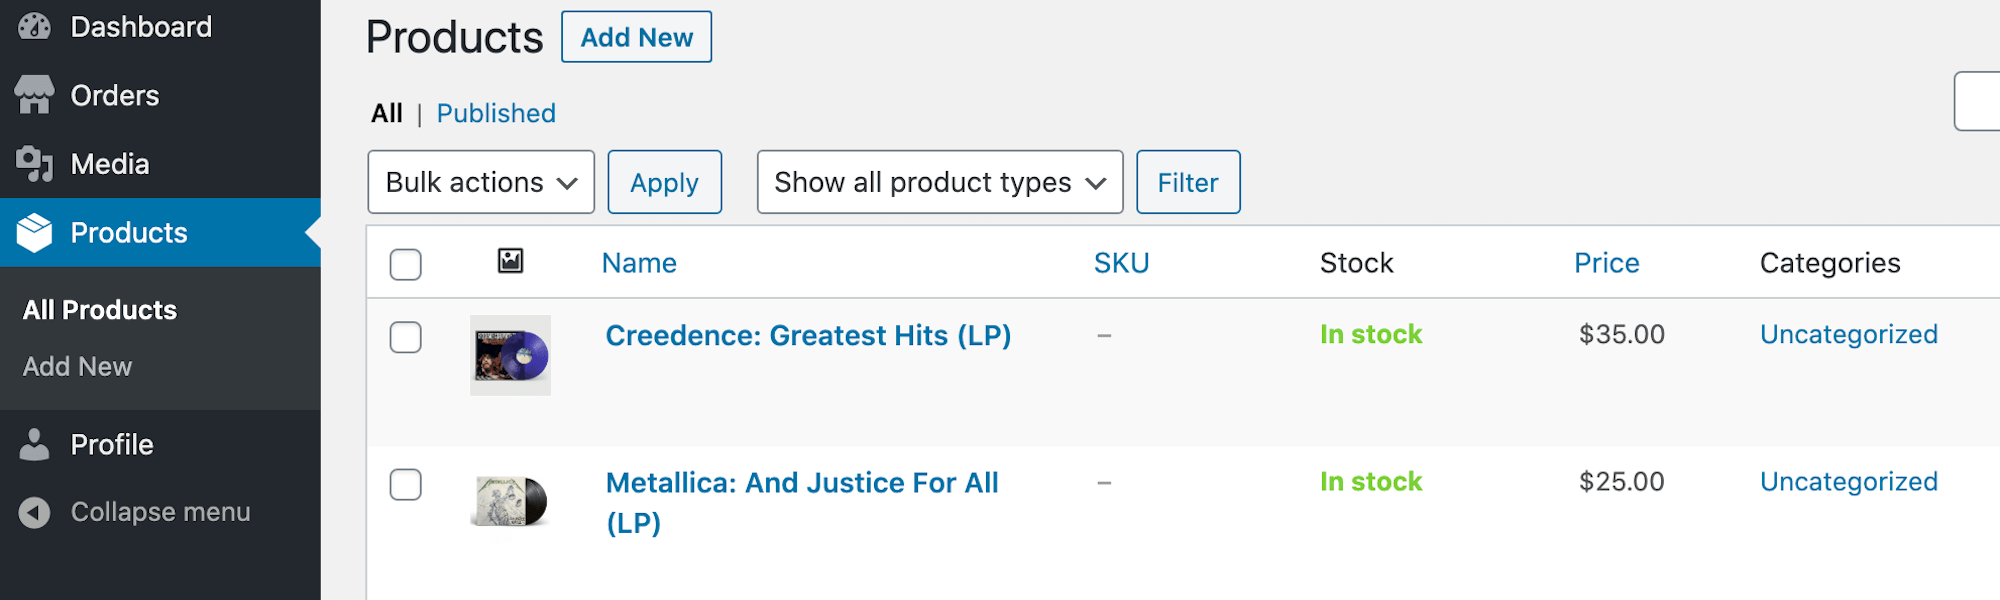Sort products by Price column

pos(1607,263)
